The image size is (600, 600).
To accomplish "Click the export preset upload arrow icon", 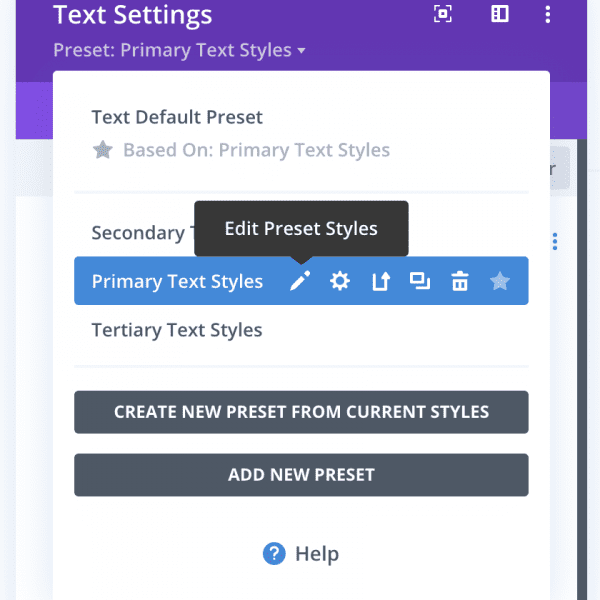I will [x=380, y=281].
